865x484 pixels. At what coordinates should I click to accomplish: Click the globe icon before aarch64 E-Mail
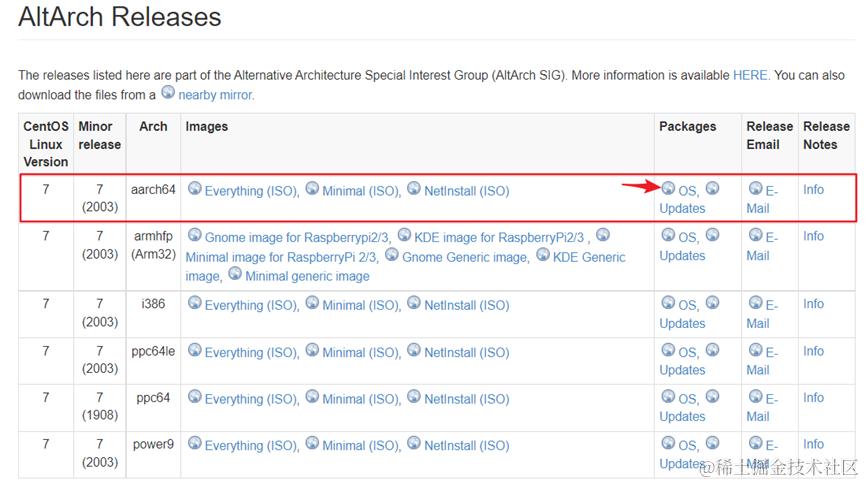pyautogui.click(x=755, y=188)
